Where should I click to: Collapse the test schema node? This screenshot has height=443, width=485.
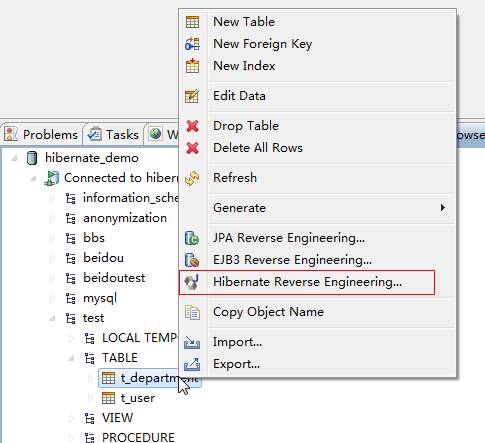pos(52,318)
